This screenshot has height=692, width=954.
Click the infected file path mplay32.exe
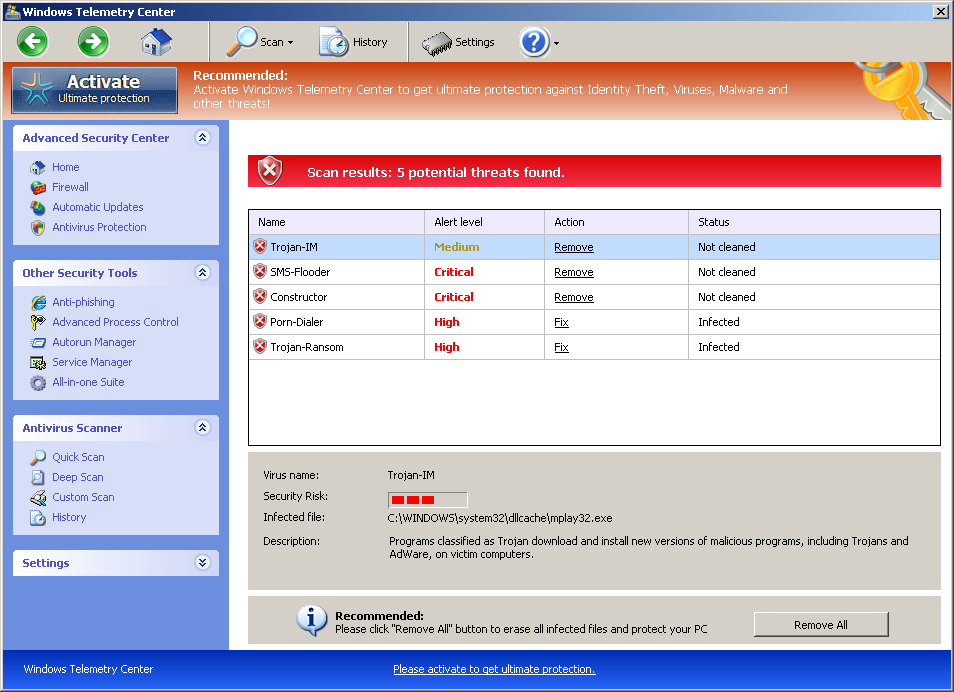pos(500,518)
